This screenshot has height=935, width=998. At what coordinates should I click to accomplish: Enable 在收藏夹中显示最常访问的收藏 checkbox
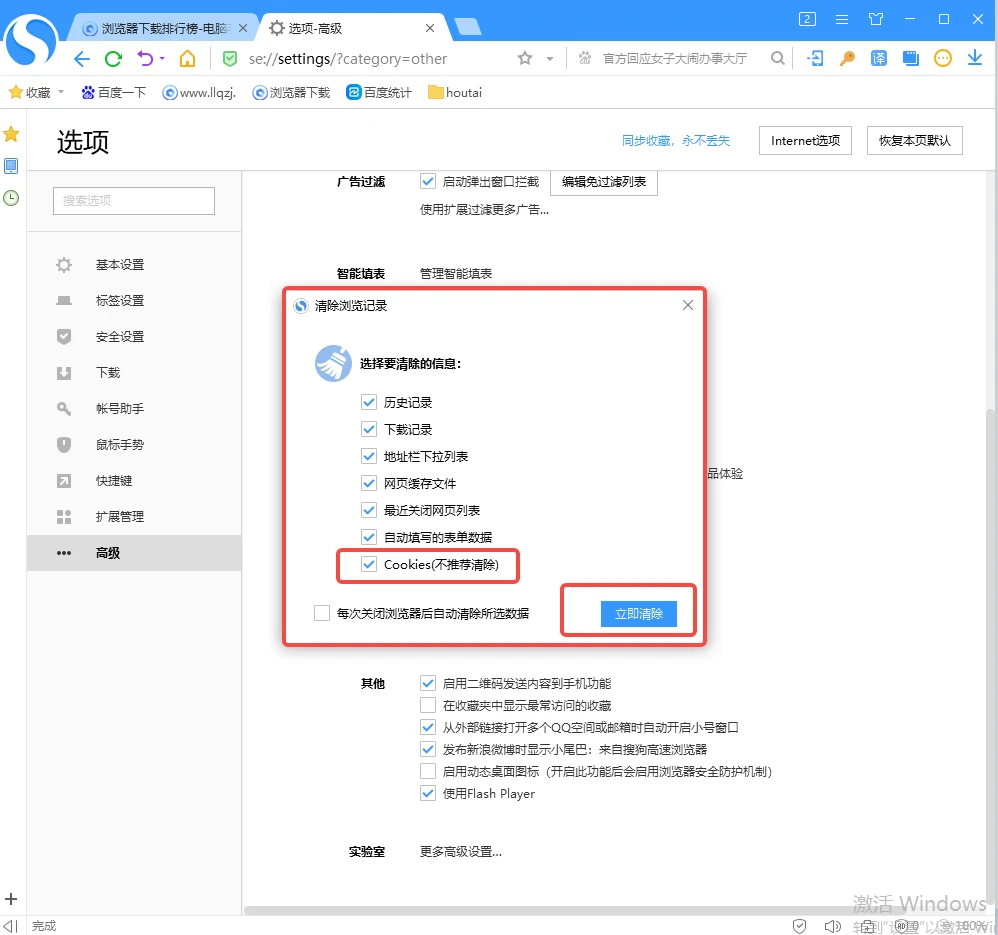tap(428, 705)
